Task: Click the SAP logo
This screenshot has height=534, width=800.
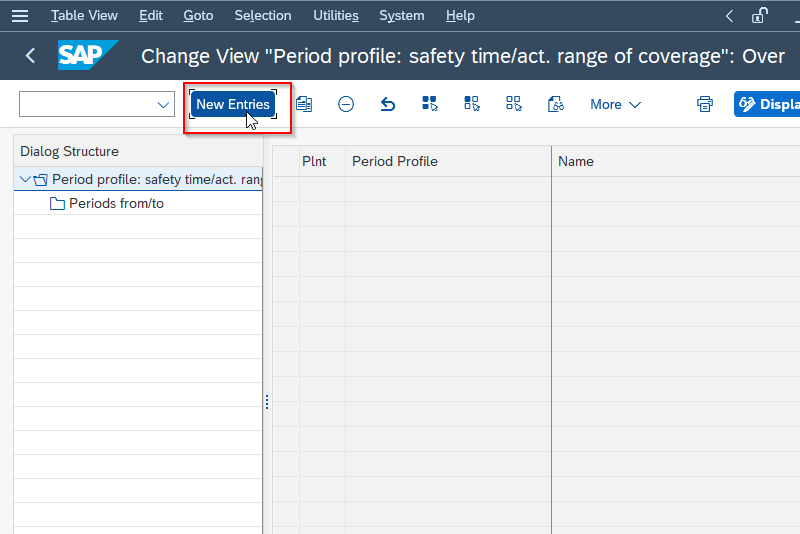Action: [87, 55]
